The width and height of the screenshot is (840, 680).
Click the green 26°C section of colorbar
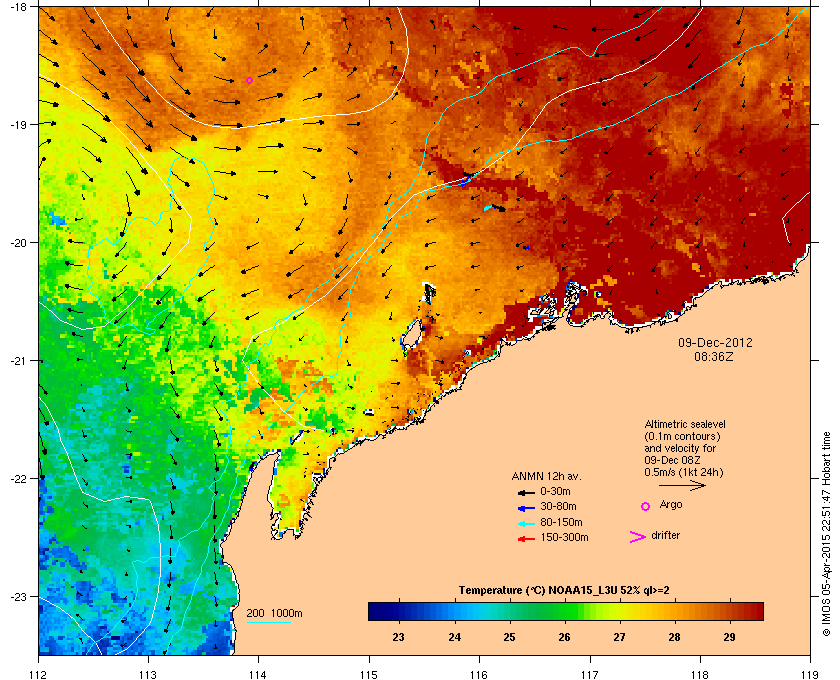tap(564, 611)
